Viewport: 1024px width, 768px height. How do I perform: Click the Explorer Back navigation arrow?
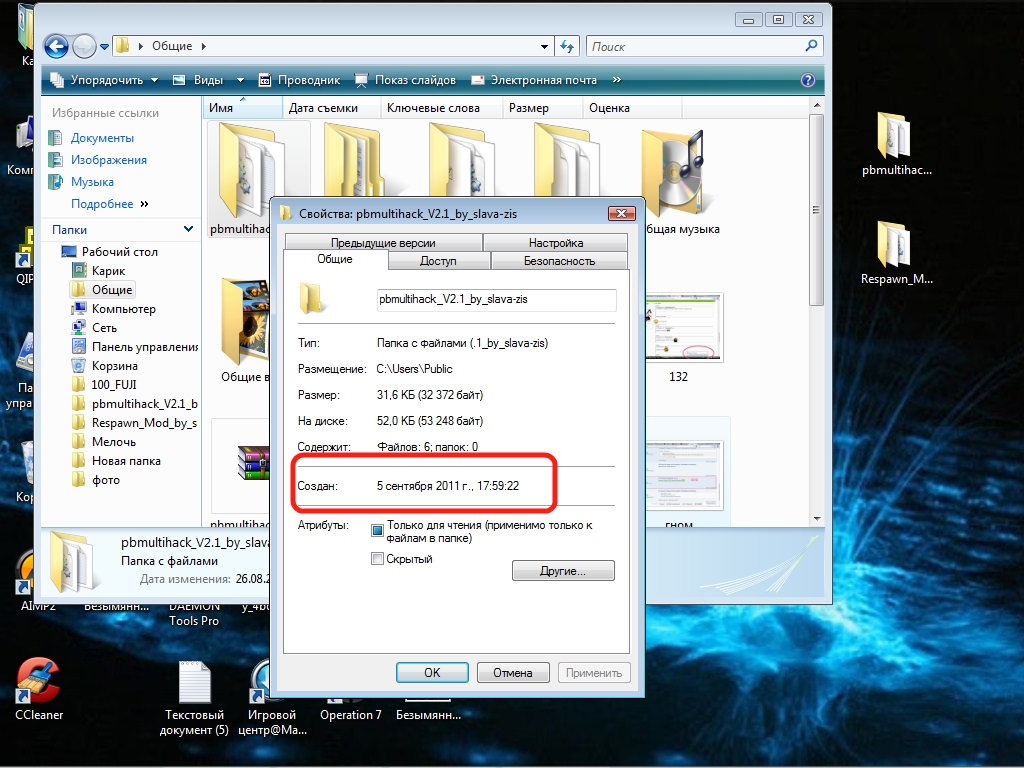pos(56,46)
